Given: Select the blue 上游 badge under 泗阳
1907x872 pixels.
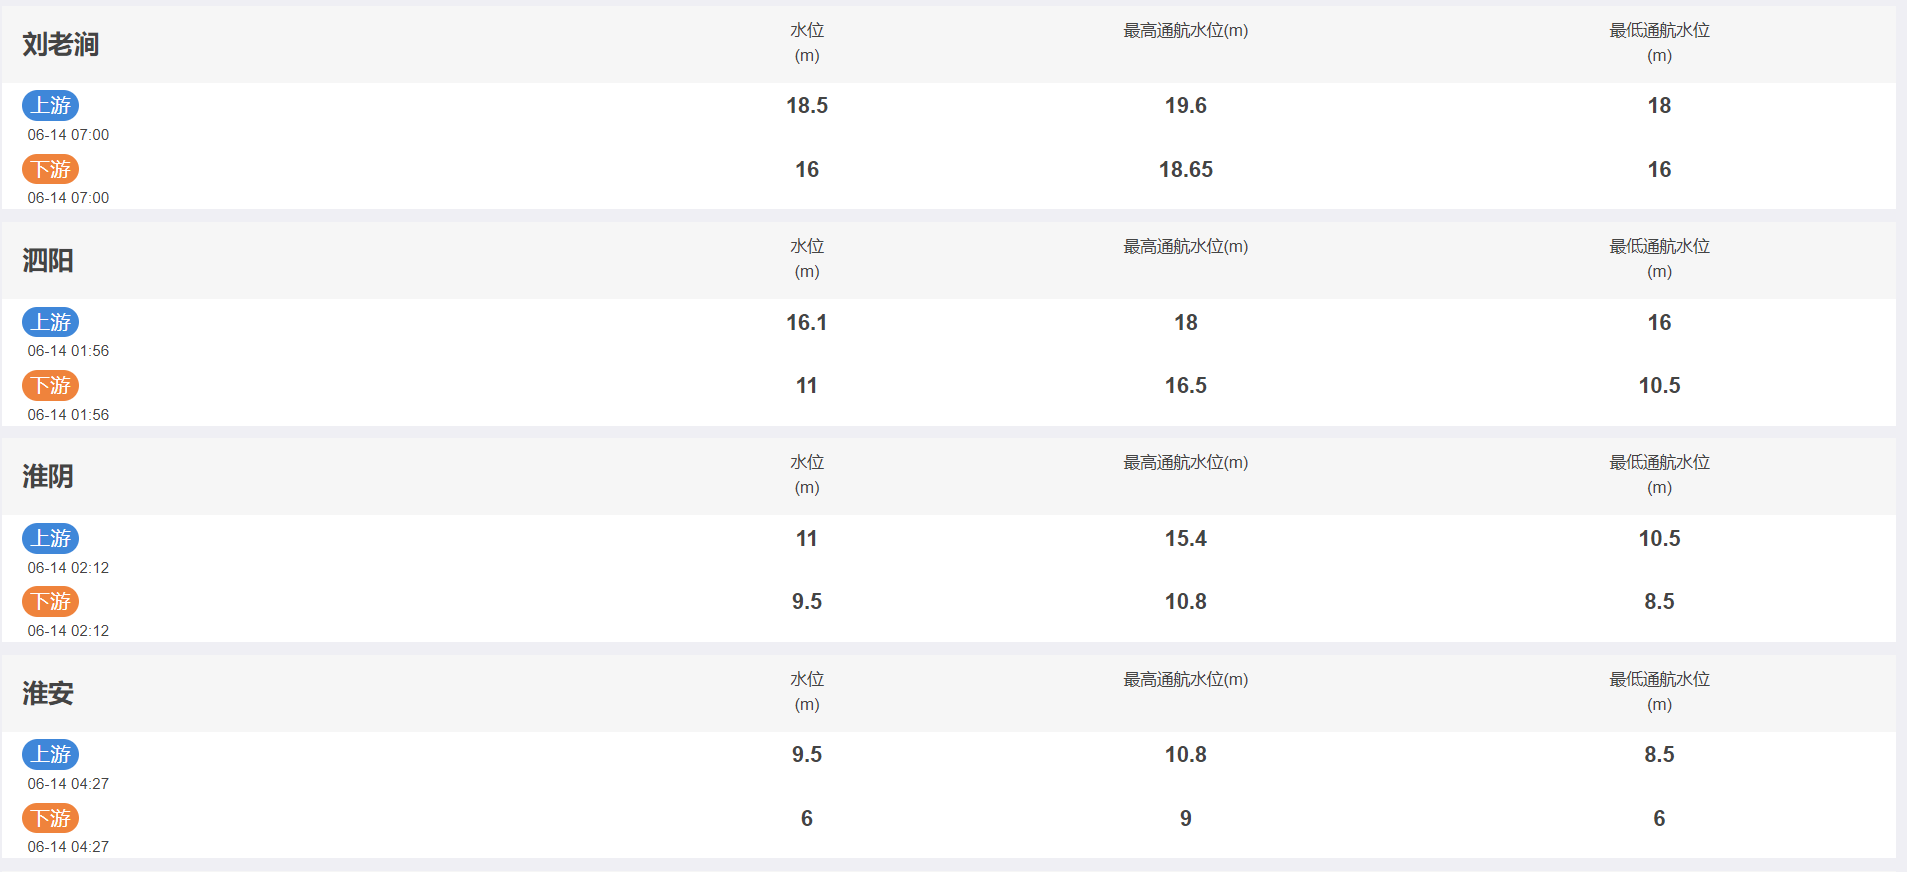Looking at the screenshot, I should coord(51,322).
